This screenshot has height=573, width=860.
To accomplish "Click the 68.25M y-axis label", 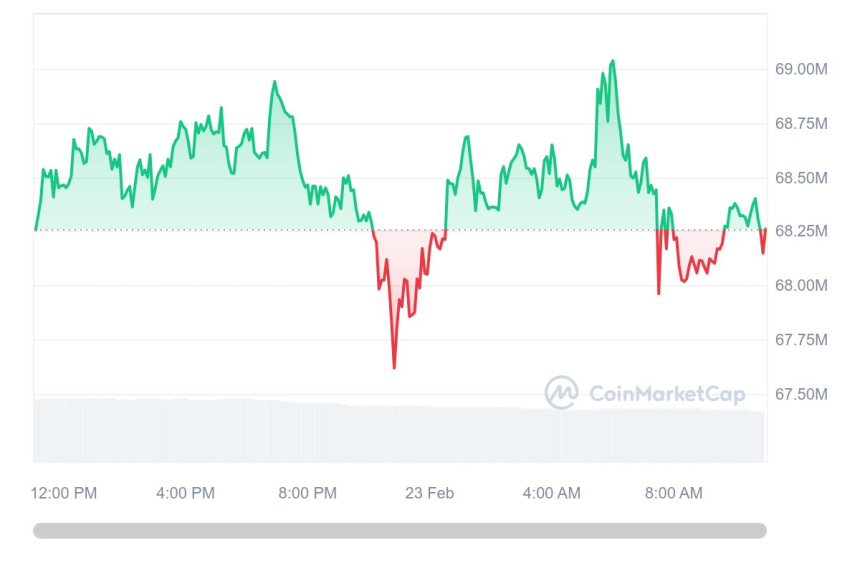I will coord(801,231).
